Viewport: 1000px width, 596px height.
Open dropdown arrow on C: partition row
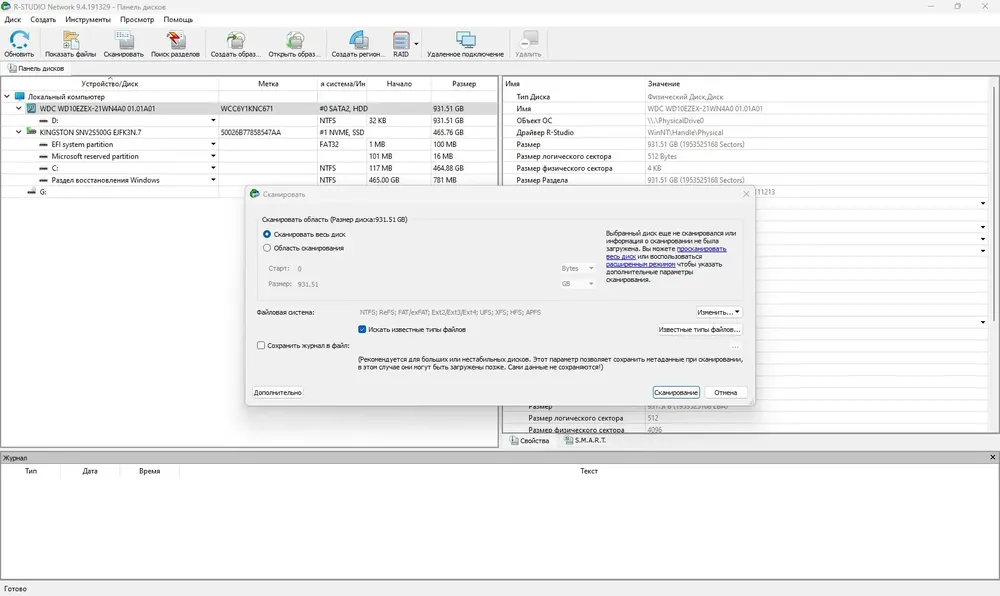(x=213, y=168)
